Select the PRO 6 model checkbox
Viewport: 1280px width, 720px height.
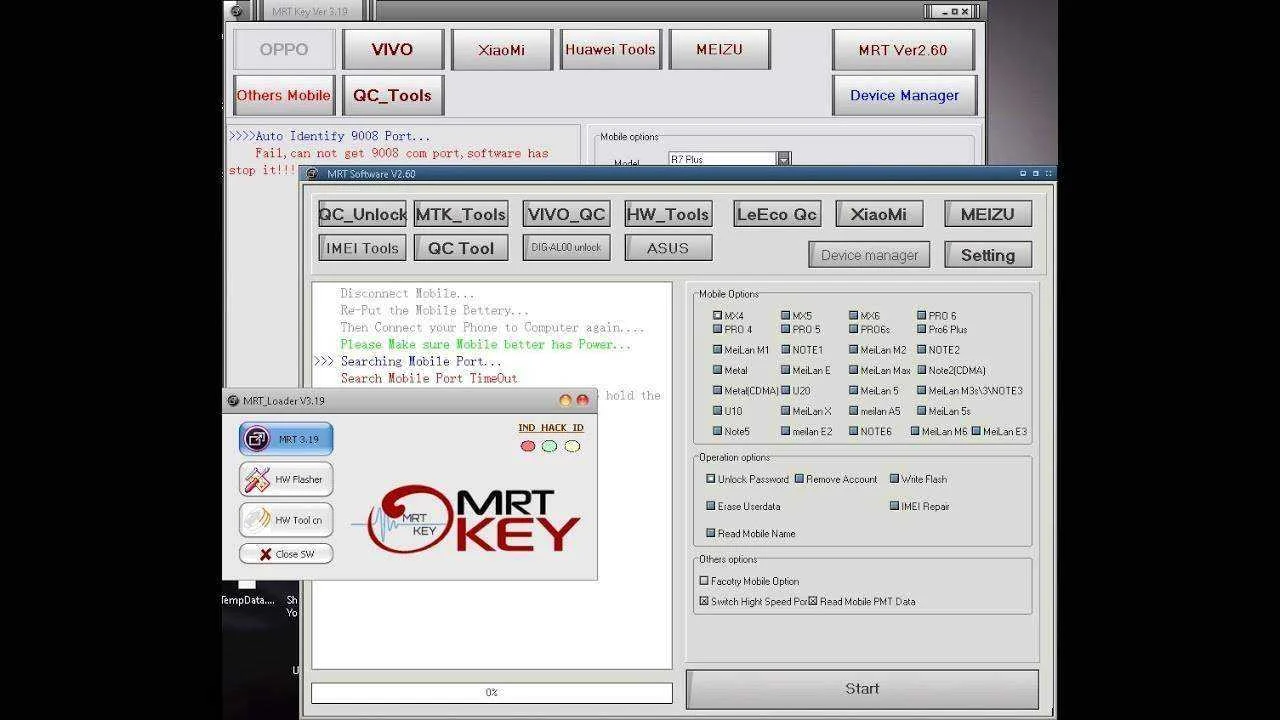click(x=921, y=315)
